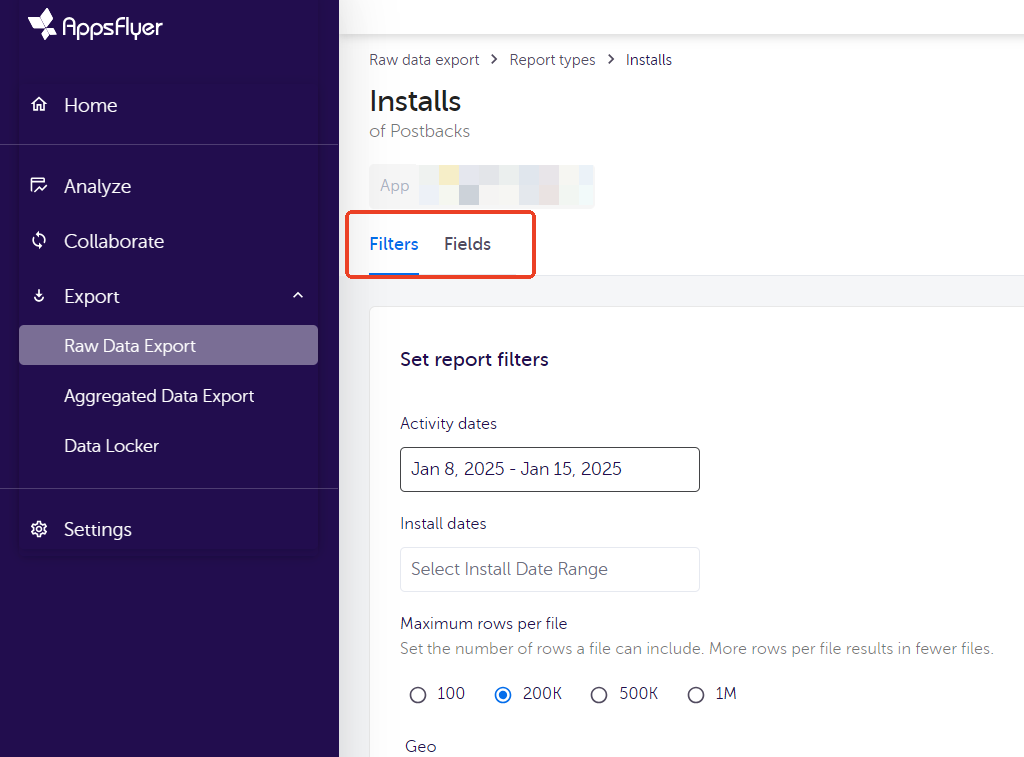
Task: Click the Geo label
Action: click(421, 747)
